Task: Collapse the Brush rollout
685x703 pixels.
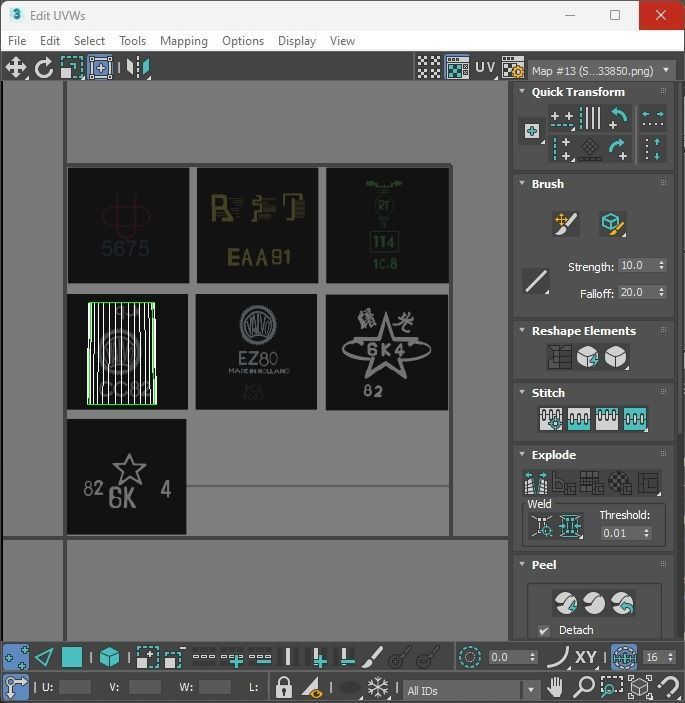Action: point(522,183)
